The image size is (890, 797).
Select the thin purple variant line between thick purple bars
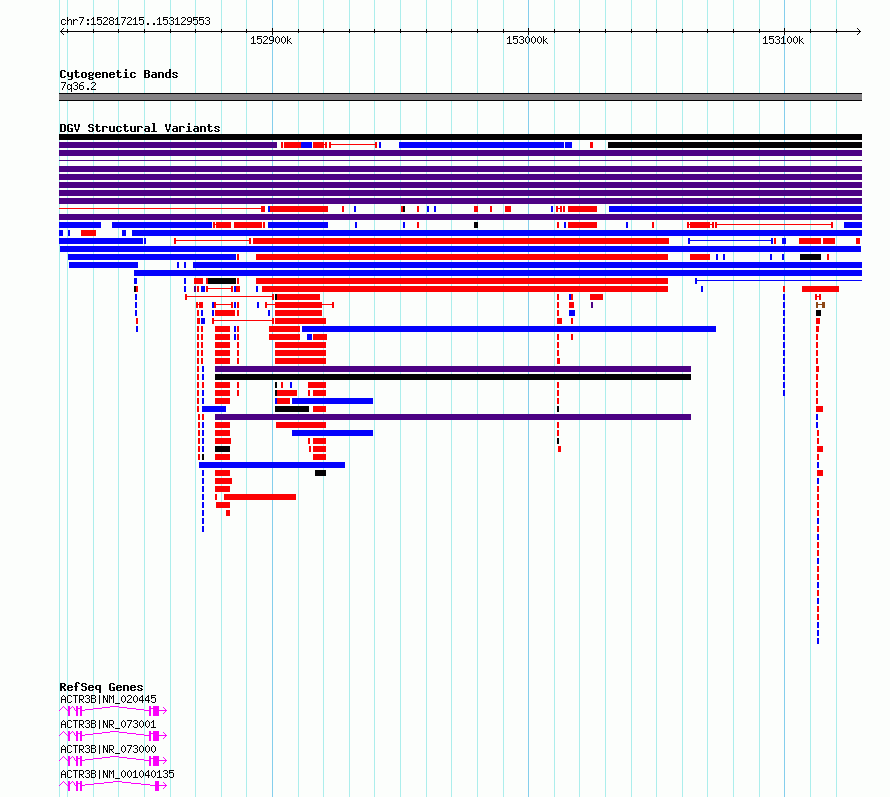click(x=460, y=161)
